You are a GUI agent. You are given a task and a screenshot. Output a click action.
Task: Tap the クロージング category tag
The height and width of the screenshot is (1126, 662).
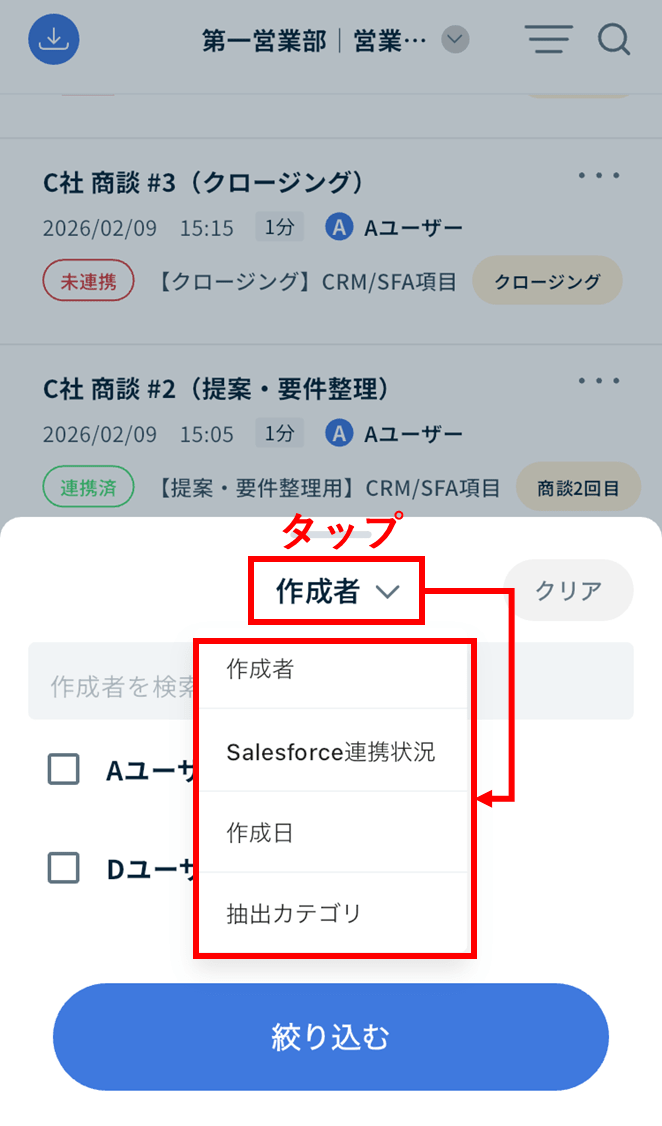[x=547, y=282]
